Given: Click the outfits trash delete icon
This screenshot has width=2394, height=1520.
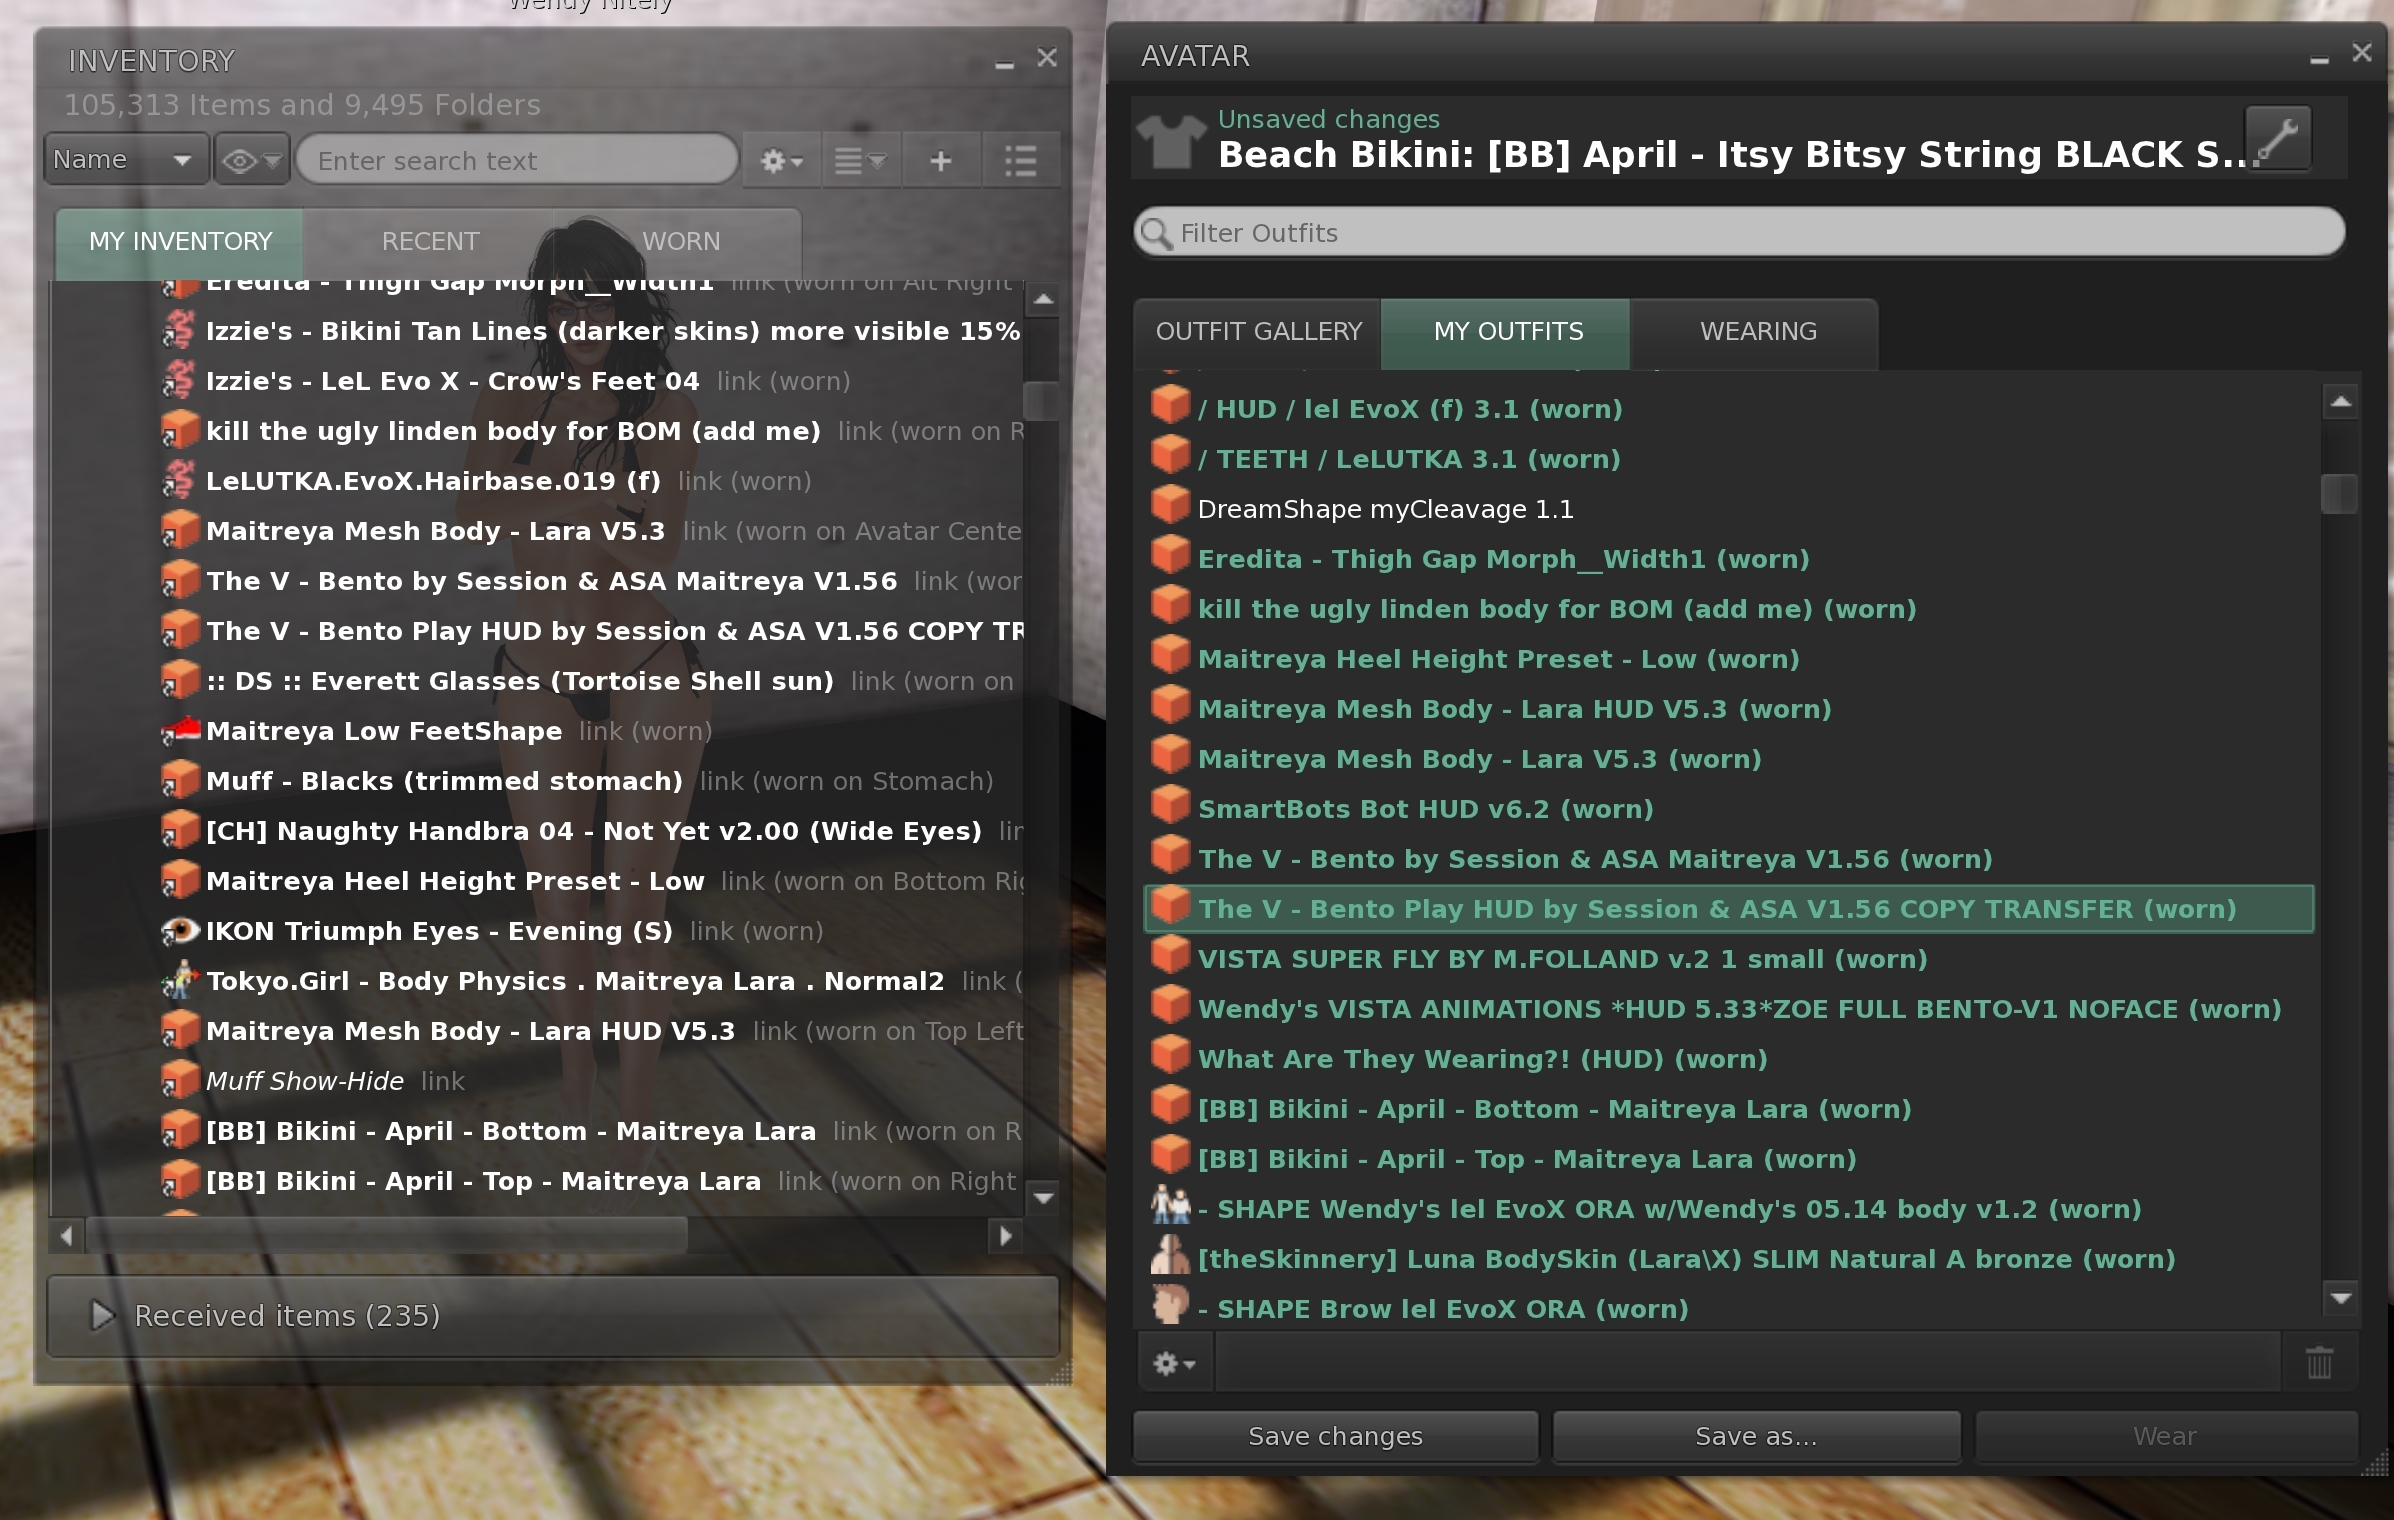Looking at the screenshot, I should (x=2318, y=1363).
